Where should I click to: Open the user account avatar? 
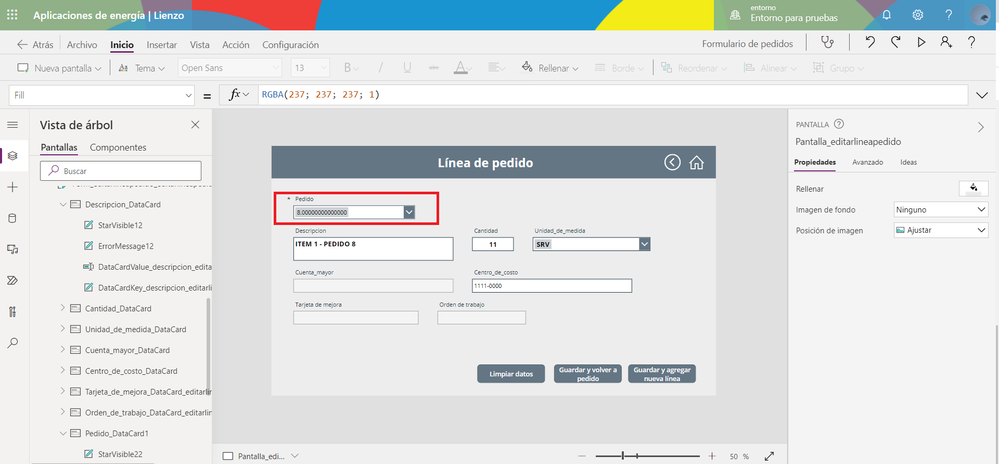coord(980,15)
